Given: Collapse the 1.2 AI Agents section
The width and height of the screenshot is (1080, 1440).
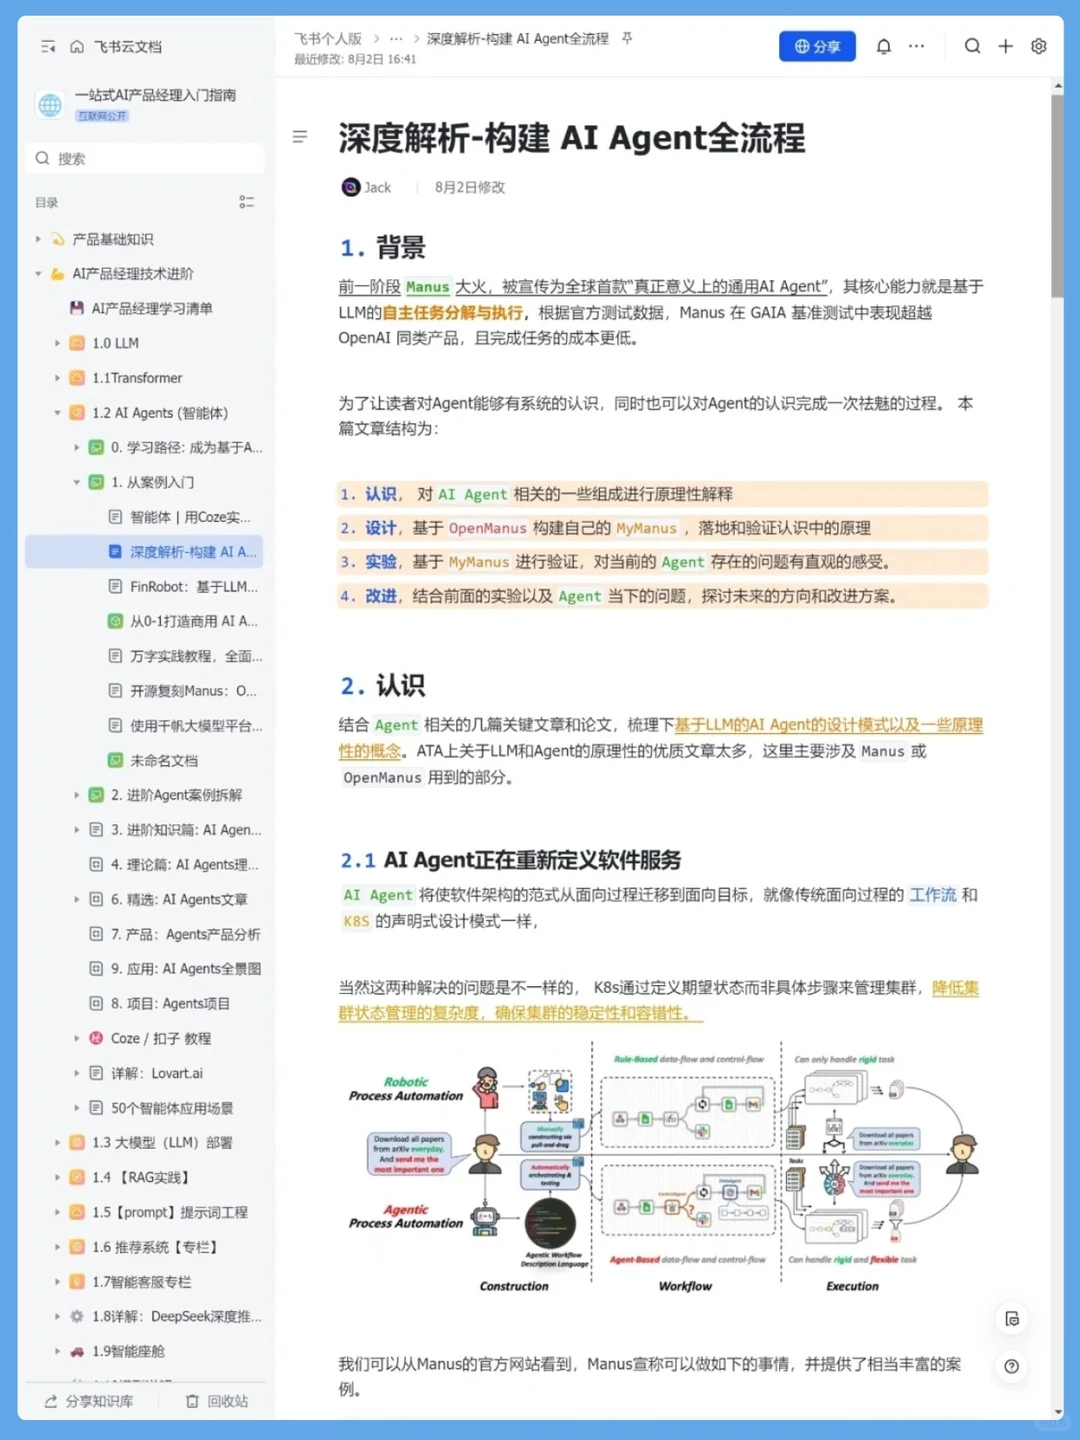Looking at the screenshot, I should point(57,412).
